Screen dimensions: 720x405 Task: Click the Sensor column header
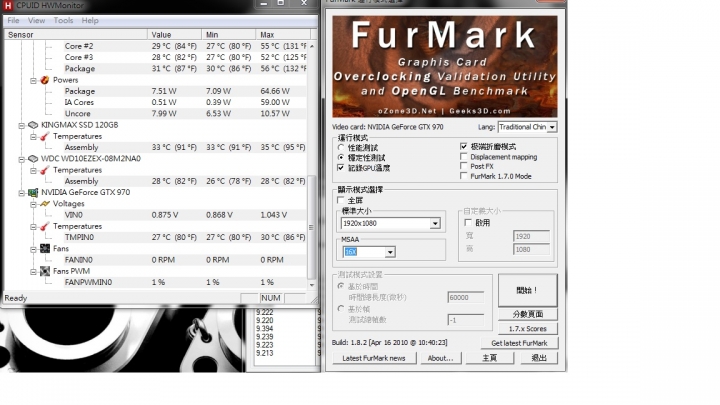(76, 34)
